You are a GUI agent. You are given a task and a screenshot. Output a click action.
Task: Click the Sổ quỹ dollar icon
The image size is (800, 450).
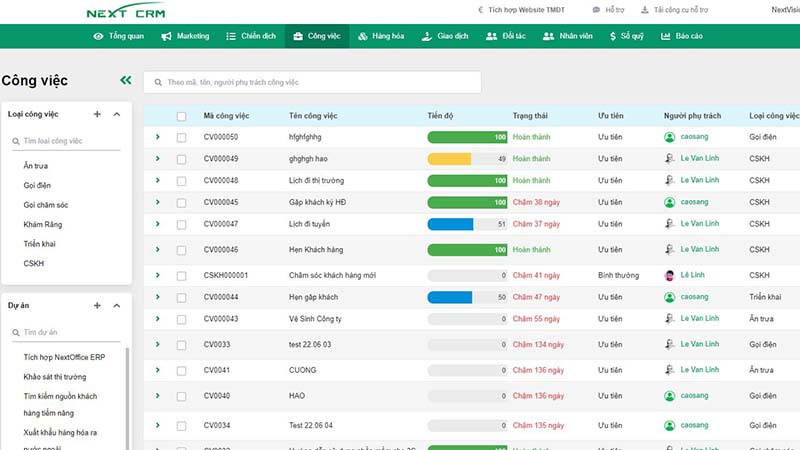[x=613, y=36]
